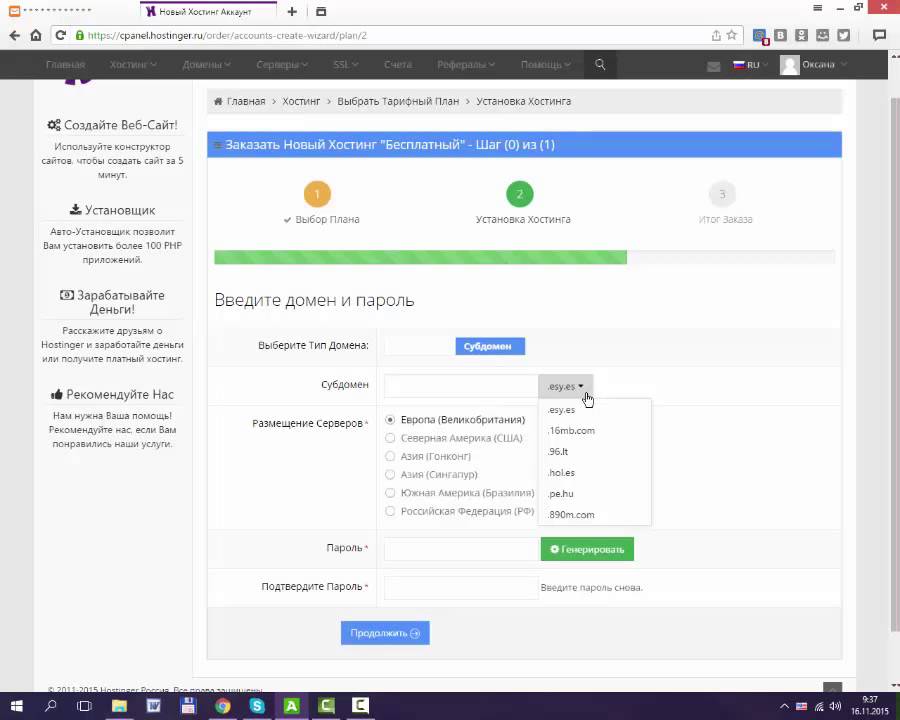
Task: Select Северная Америка (США) server location
Action: [390, 438]
